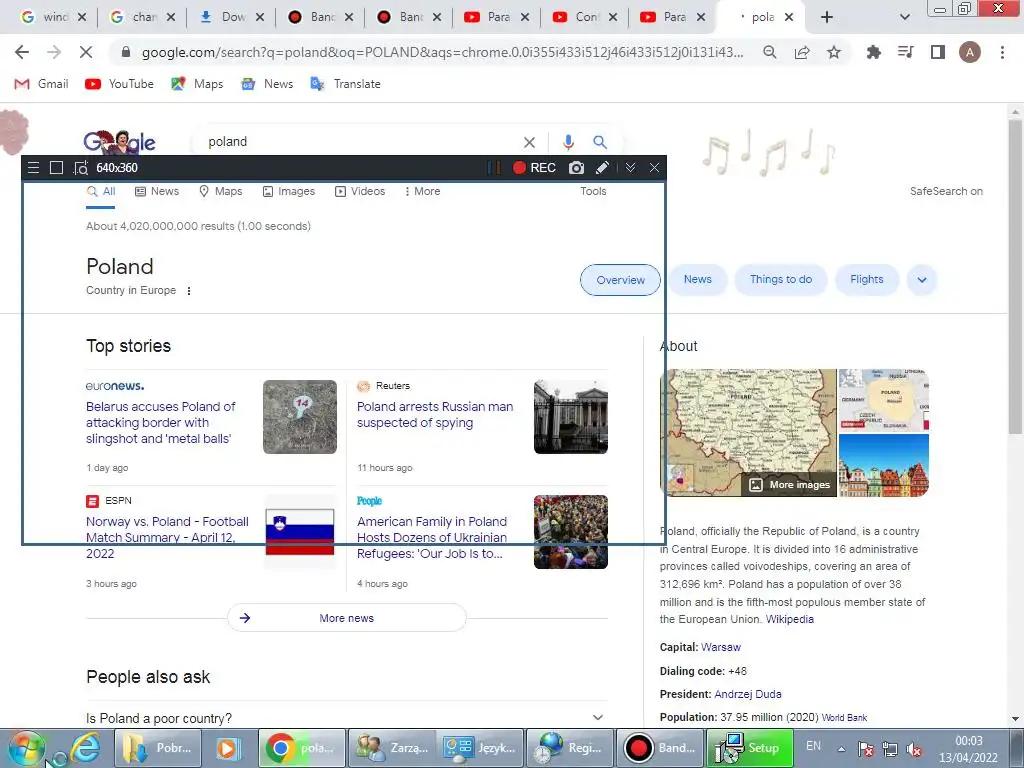Click the Bandicam find window magnifier icon
1024x768 pixels.
click(80, 168)
